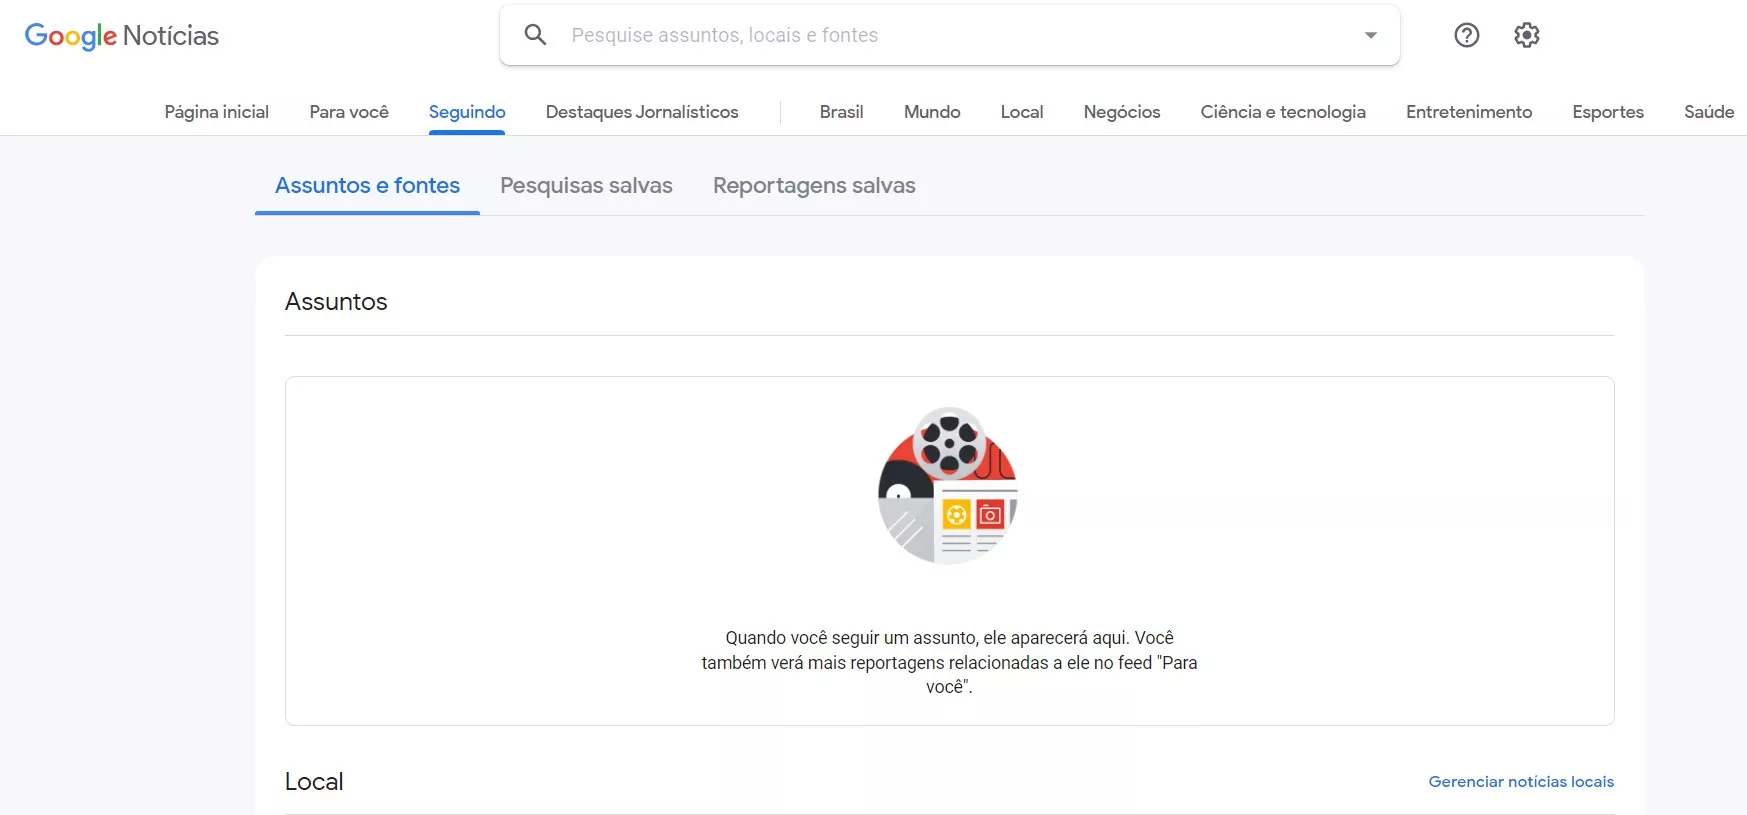Open the Saúde section
1747x815 pixels.
tap(1709, 112)
